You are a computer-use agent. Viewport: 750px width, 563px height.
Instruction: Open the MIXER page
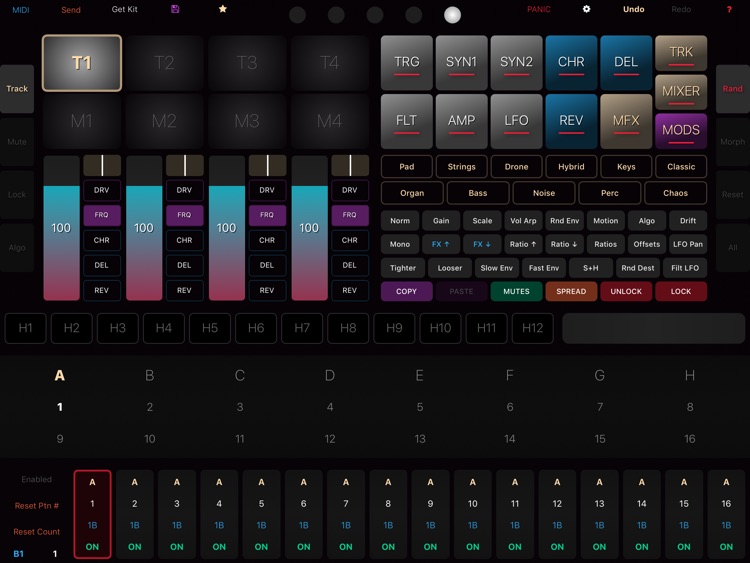click(681, 92)
